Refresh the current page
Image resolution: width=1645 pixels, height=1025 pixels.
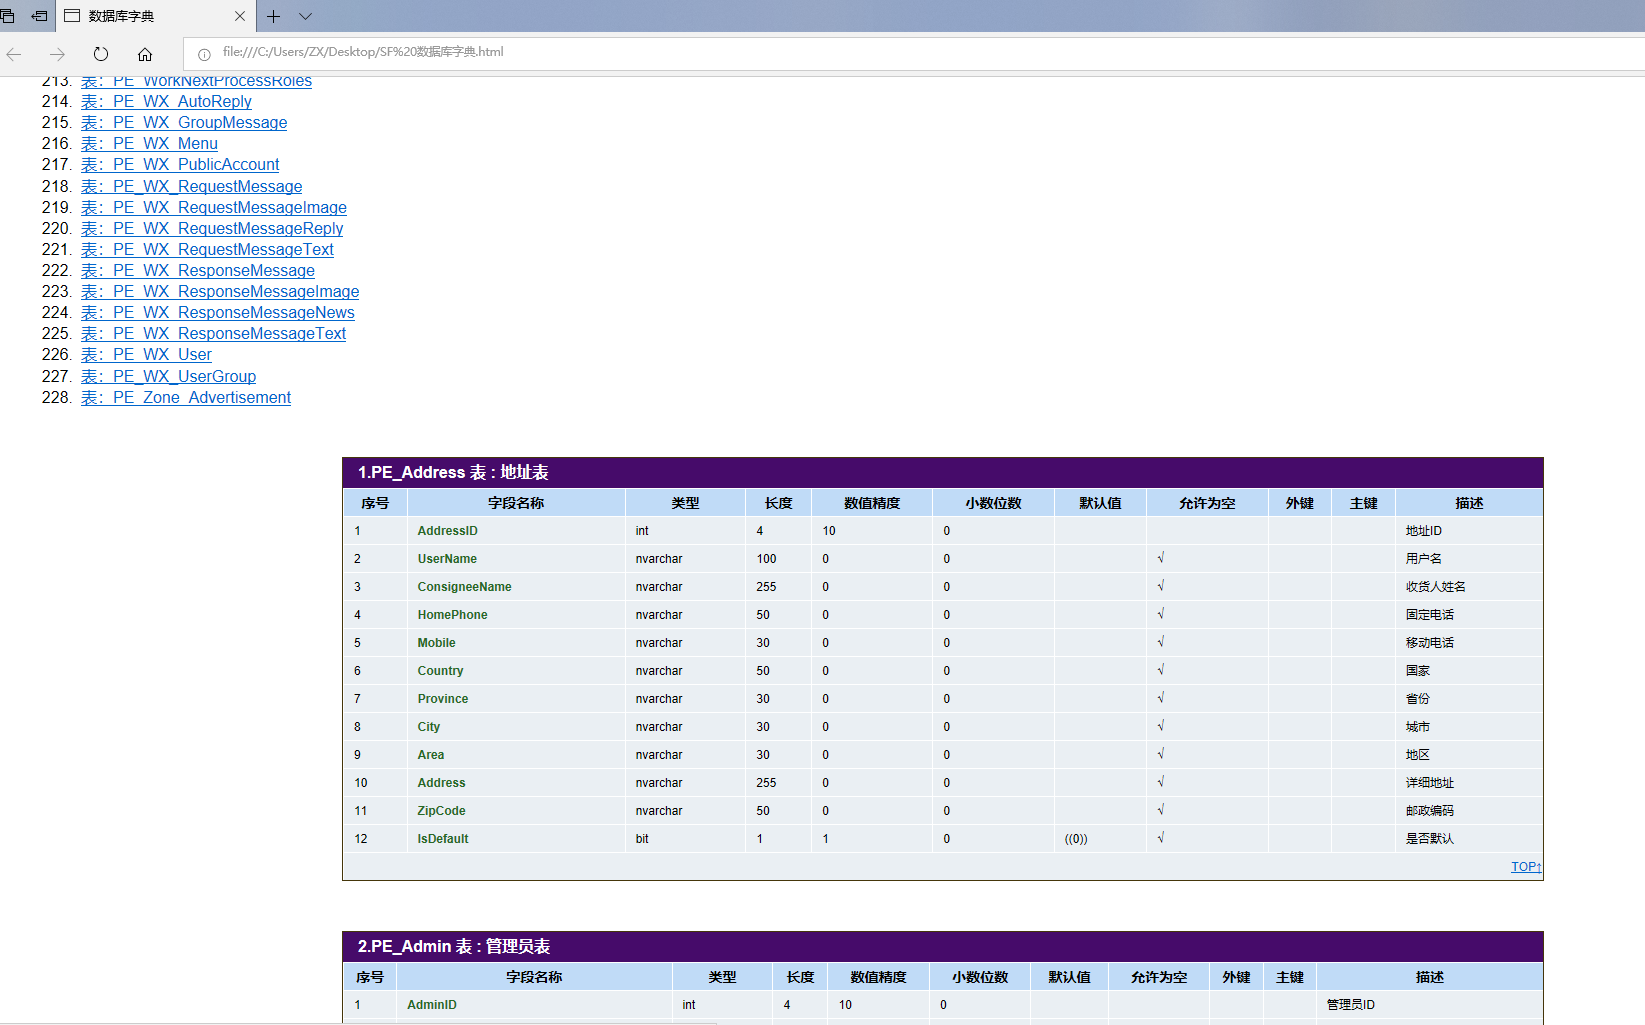[x=101, y=54]
